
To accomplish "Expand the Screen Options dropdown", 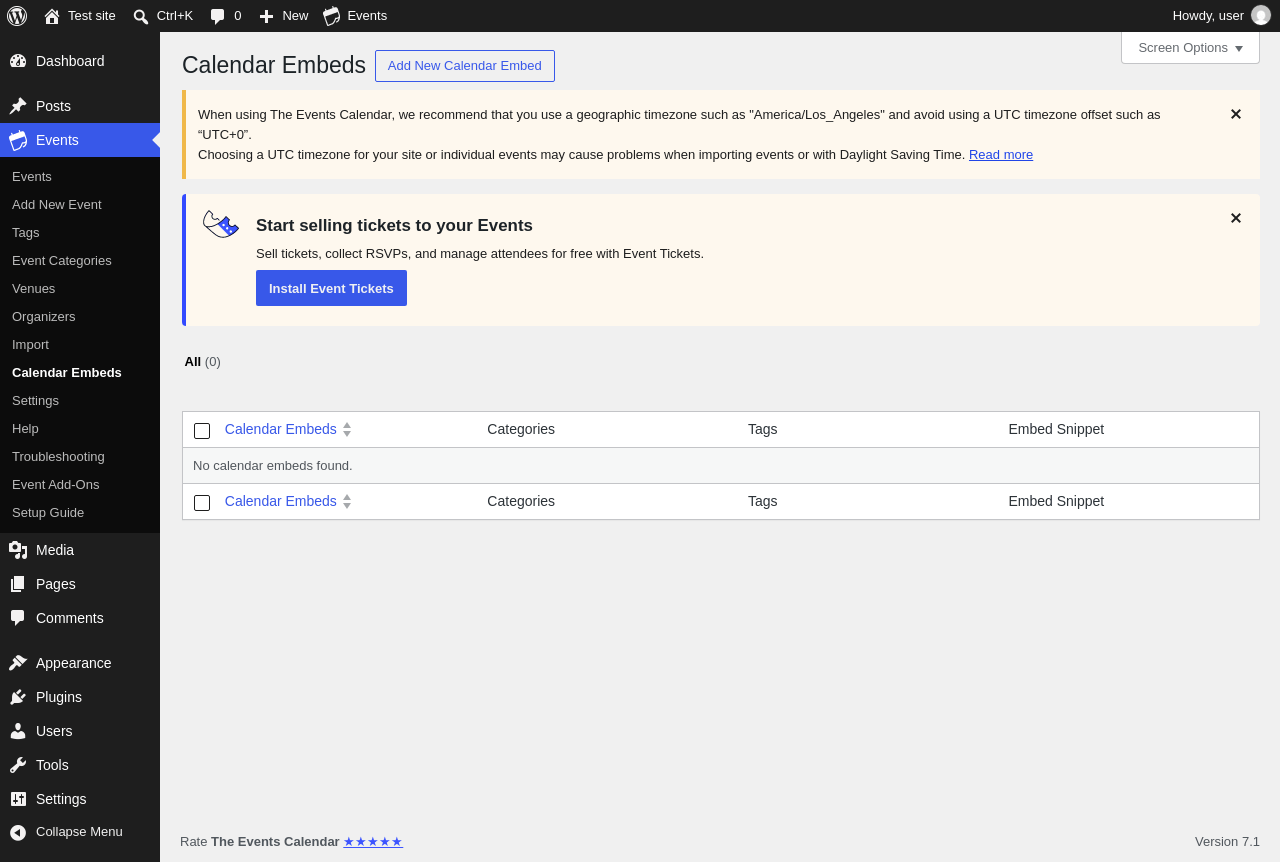I will point(1190,48).
